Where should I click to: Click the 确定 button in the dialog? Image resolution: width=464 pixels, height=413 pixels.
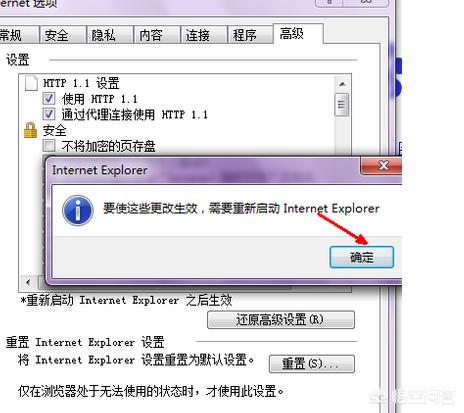pos(362,257)
